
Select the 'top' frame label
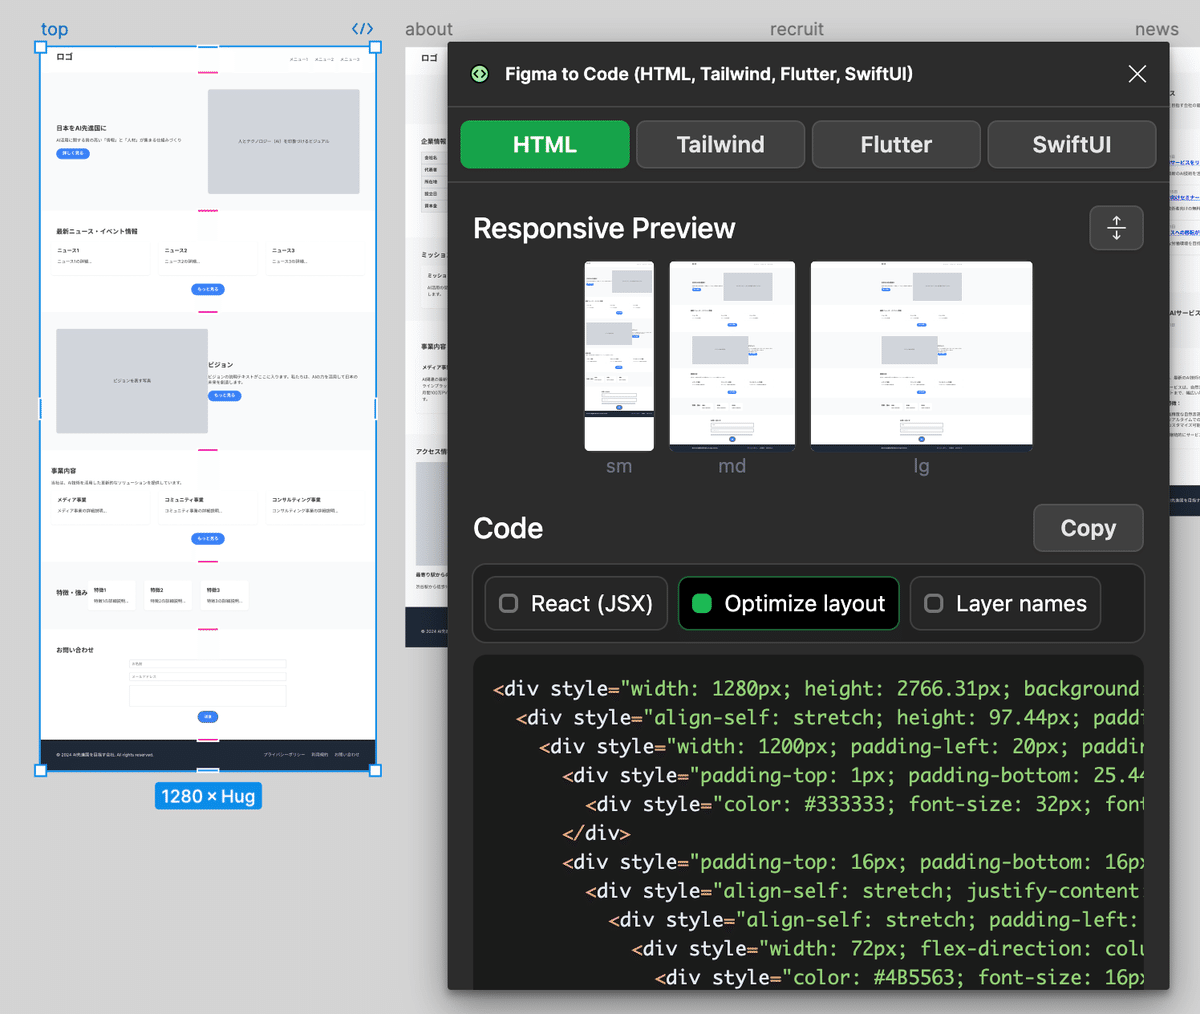point(54,30)
